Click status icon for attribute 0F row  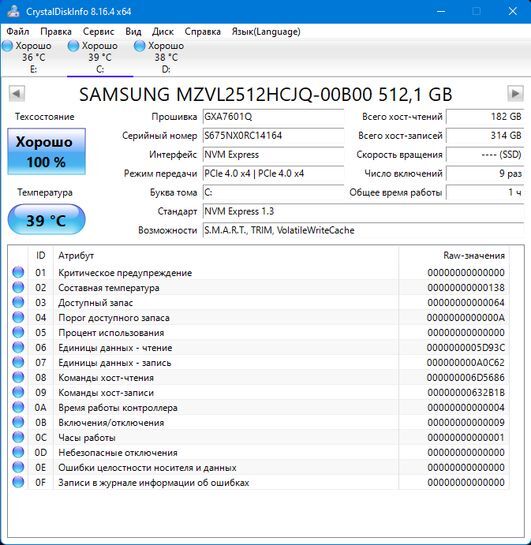pos(18,482)
